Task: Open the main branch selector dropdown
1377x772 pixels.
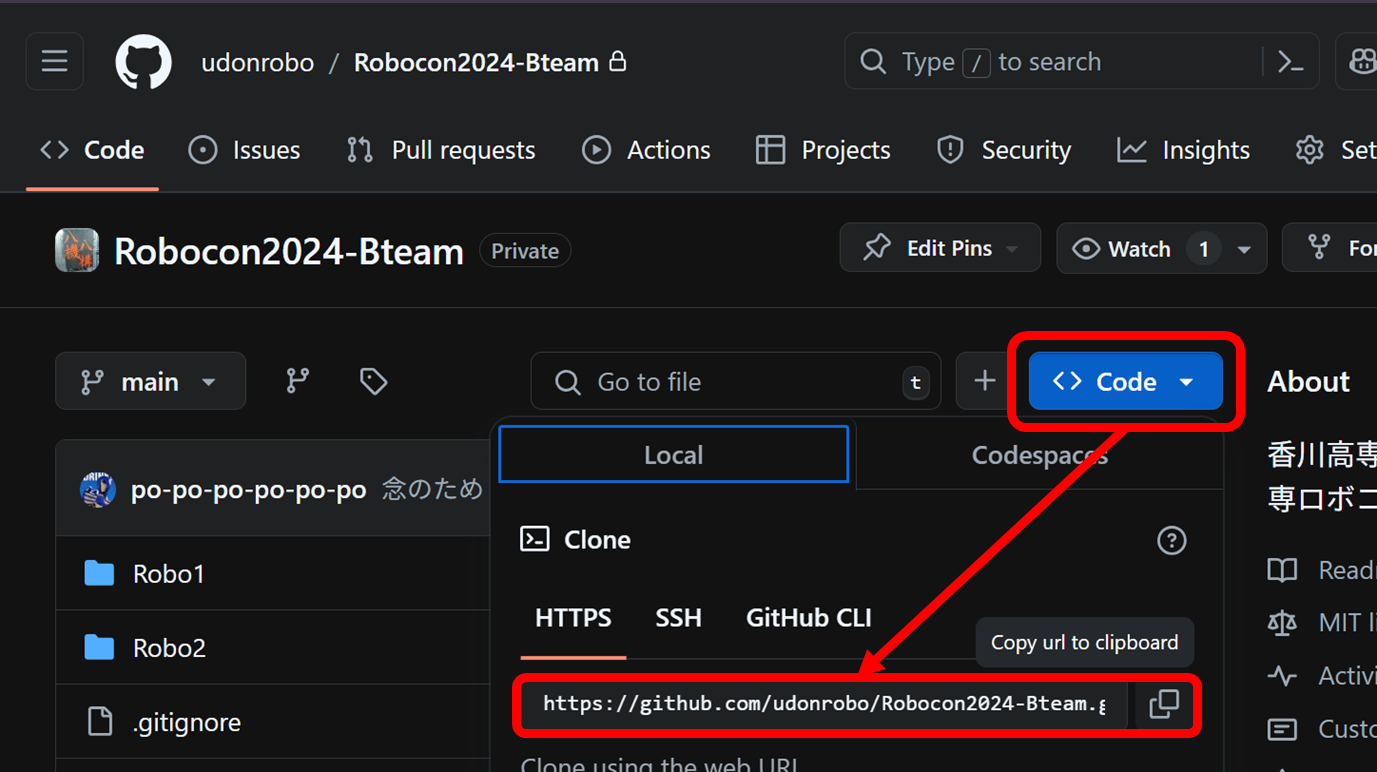Action: (150, 381)
